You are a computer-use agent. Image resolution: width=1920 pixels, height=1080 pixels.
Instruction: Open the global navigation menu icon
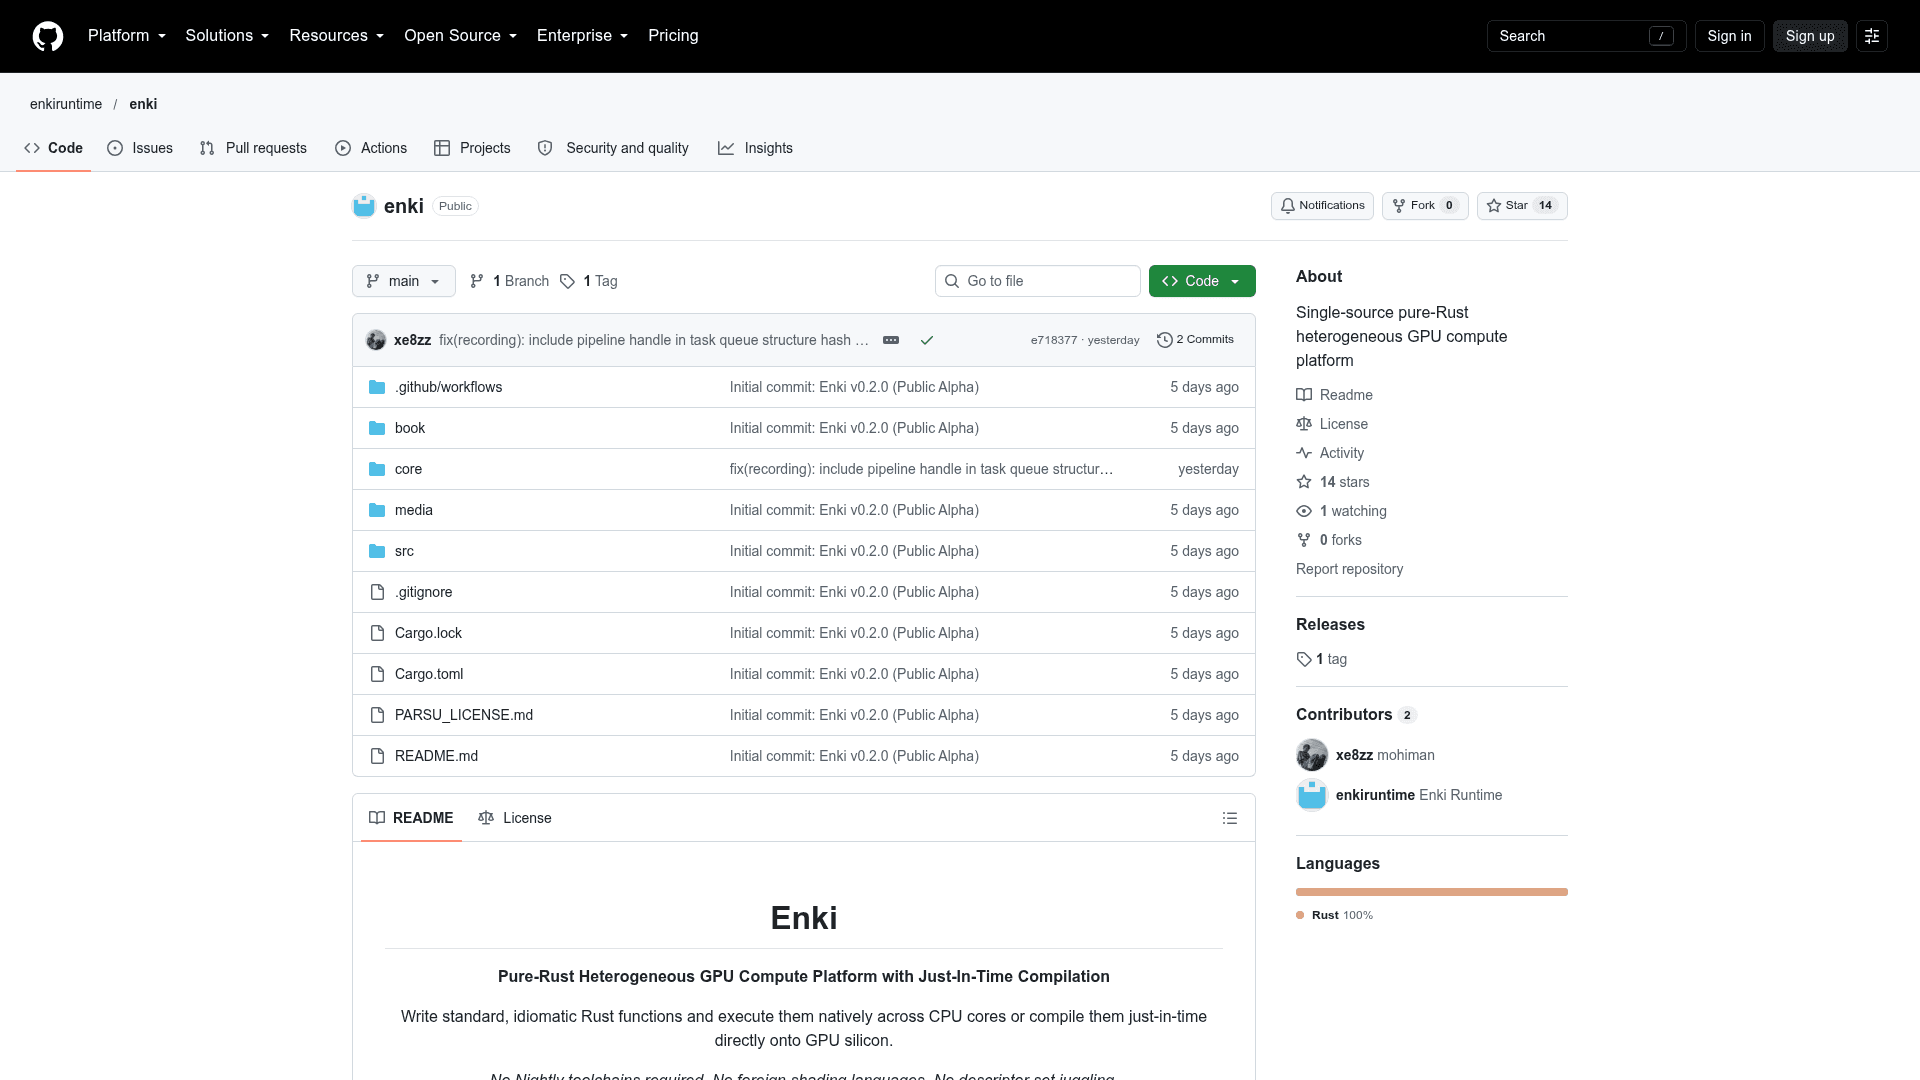1872,36
